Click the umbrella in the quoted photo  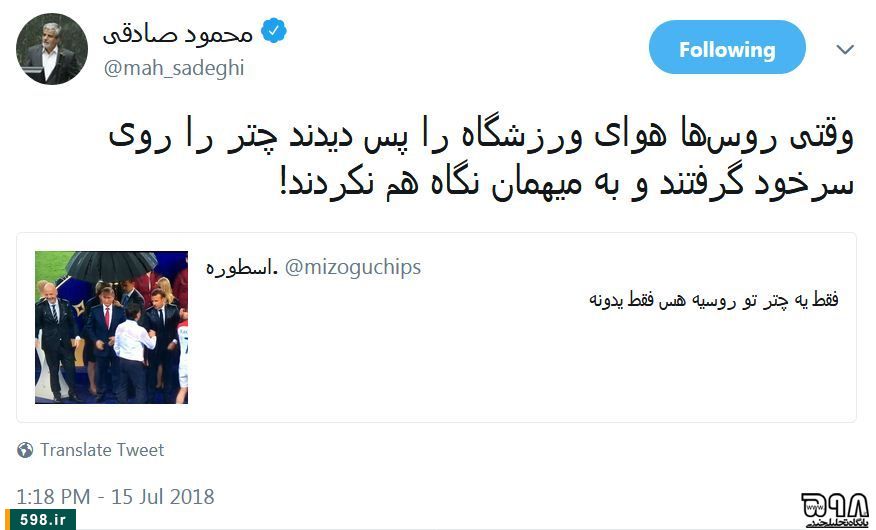[112, 266]
